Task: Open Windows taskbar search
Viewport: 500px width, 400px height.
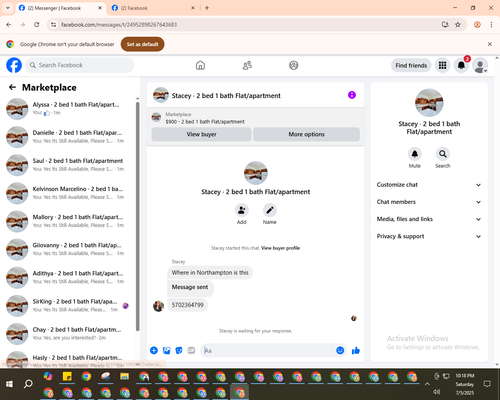Action: (x=28, y=384)
